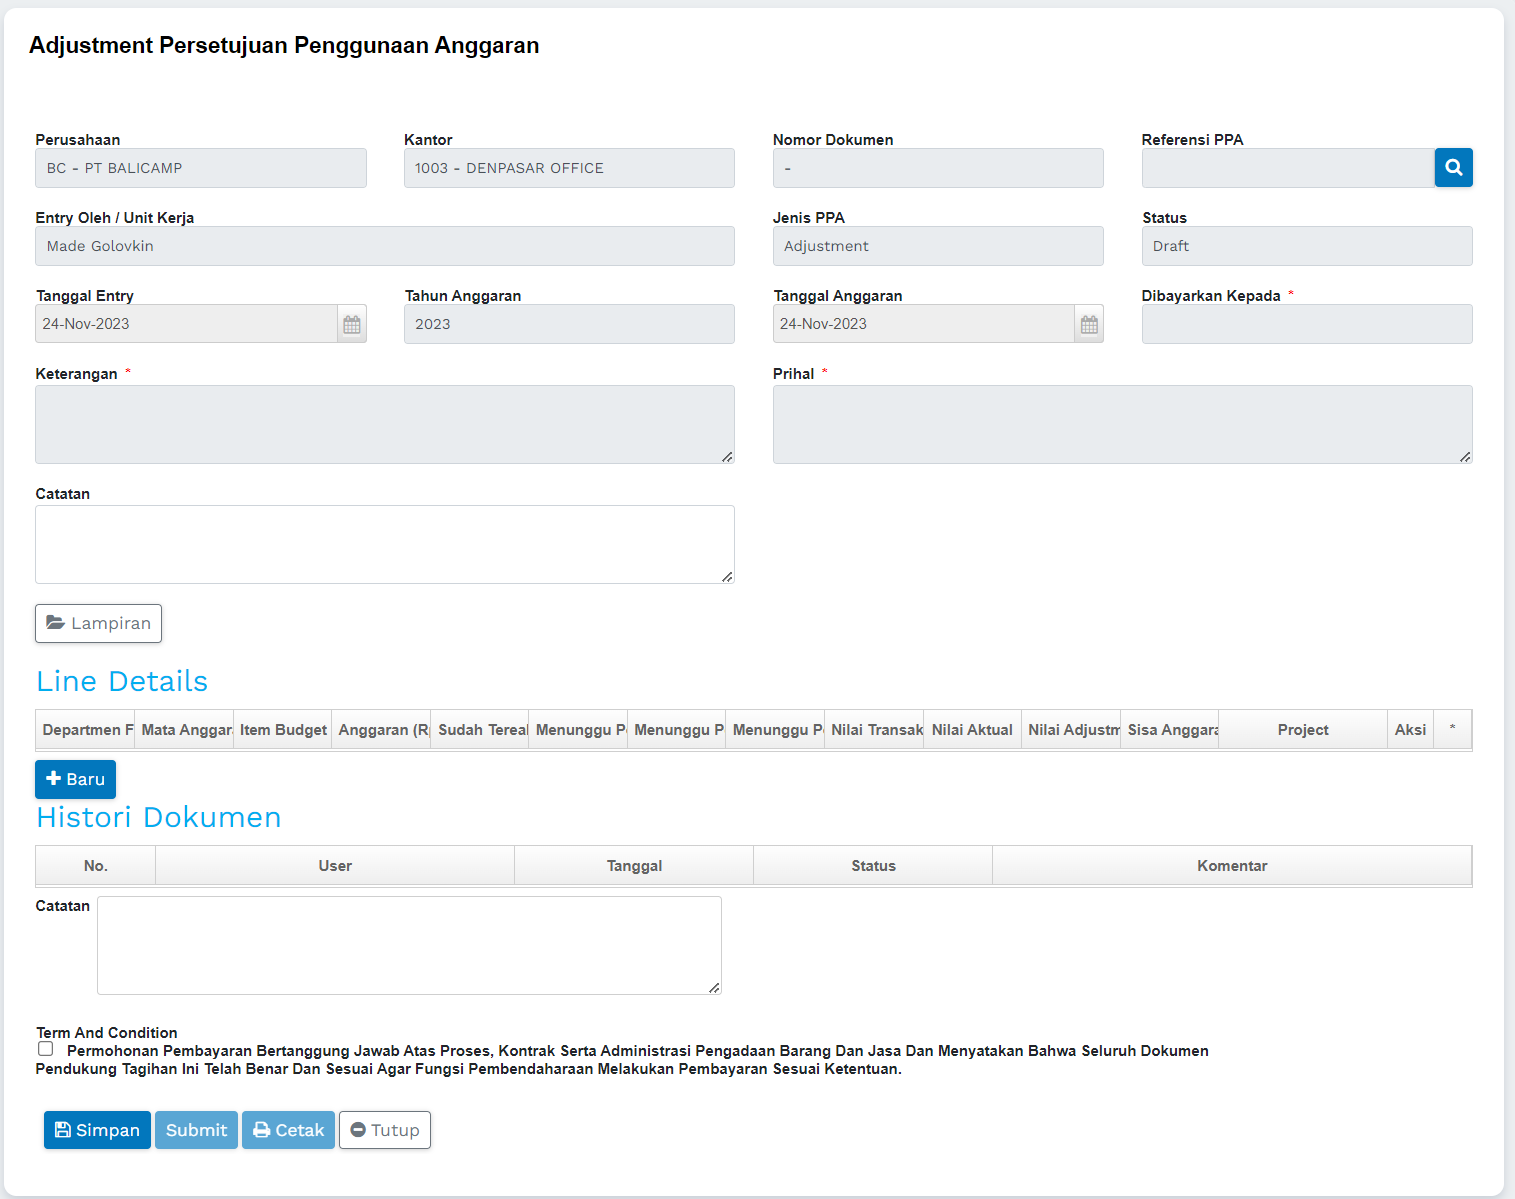Click the upper Catatan notes box

click(x=384, y=544)
